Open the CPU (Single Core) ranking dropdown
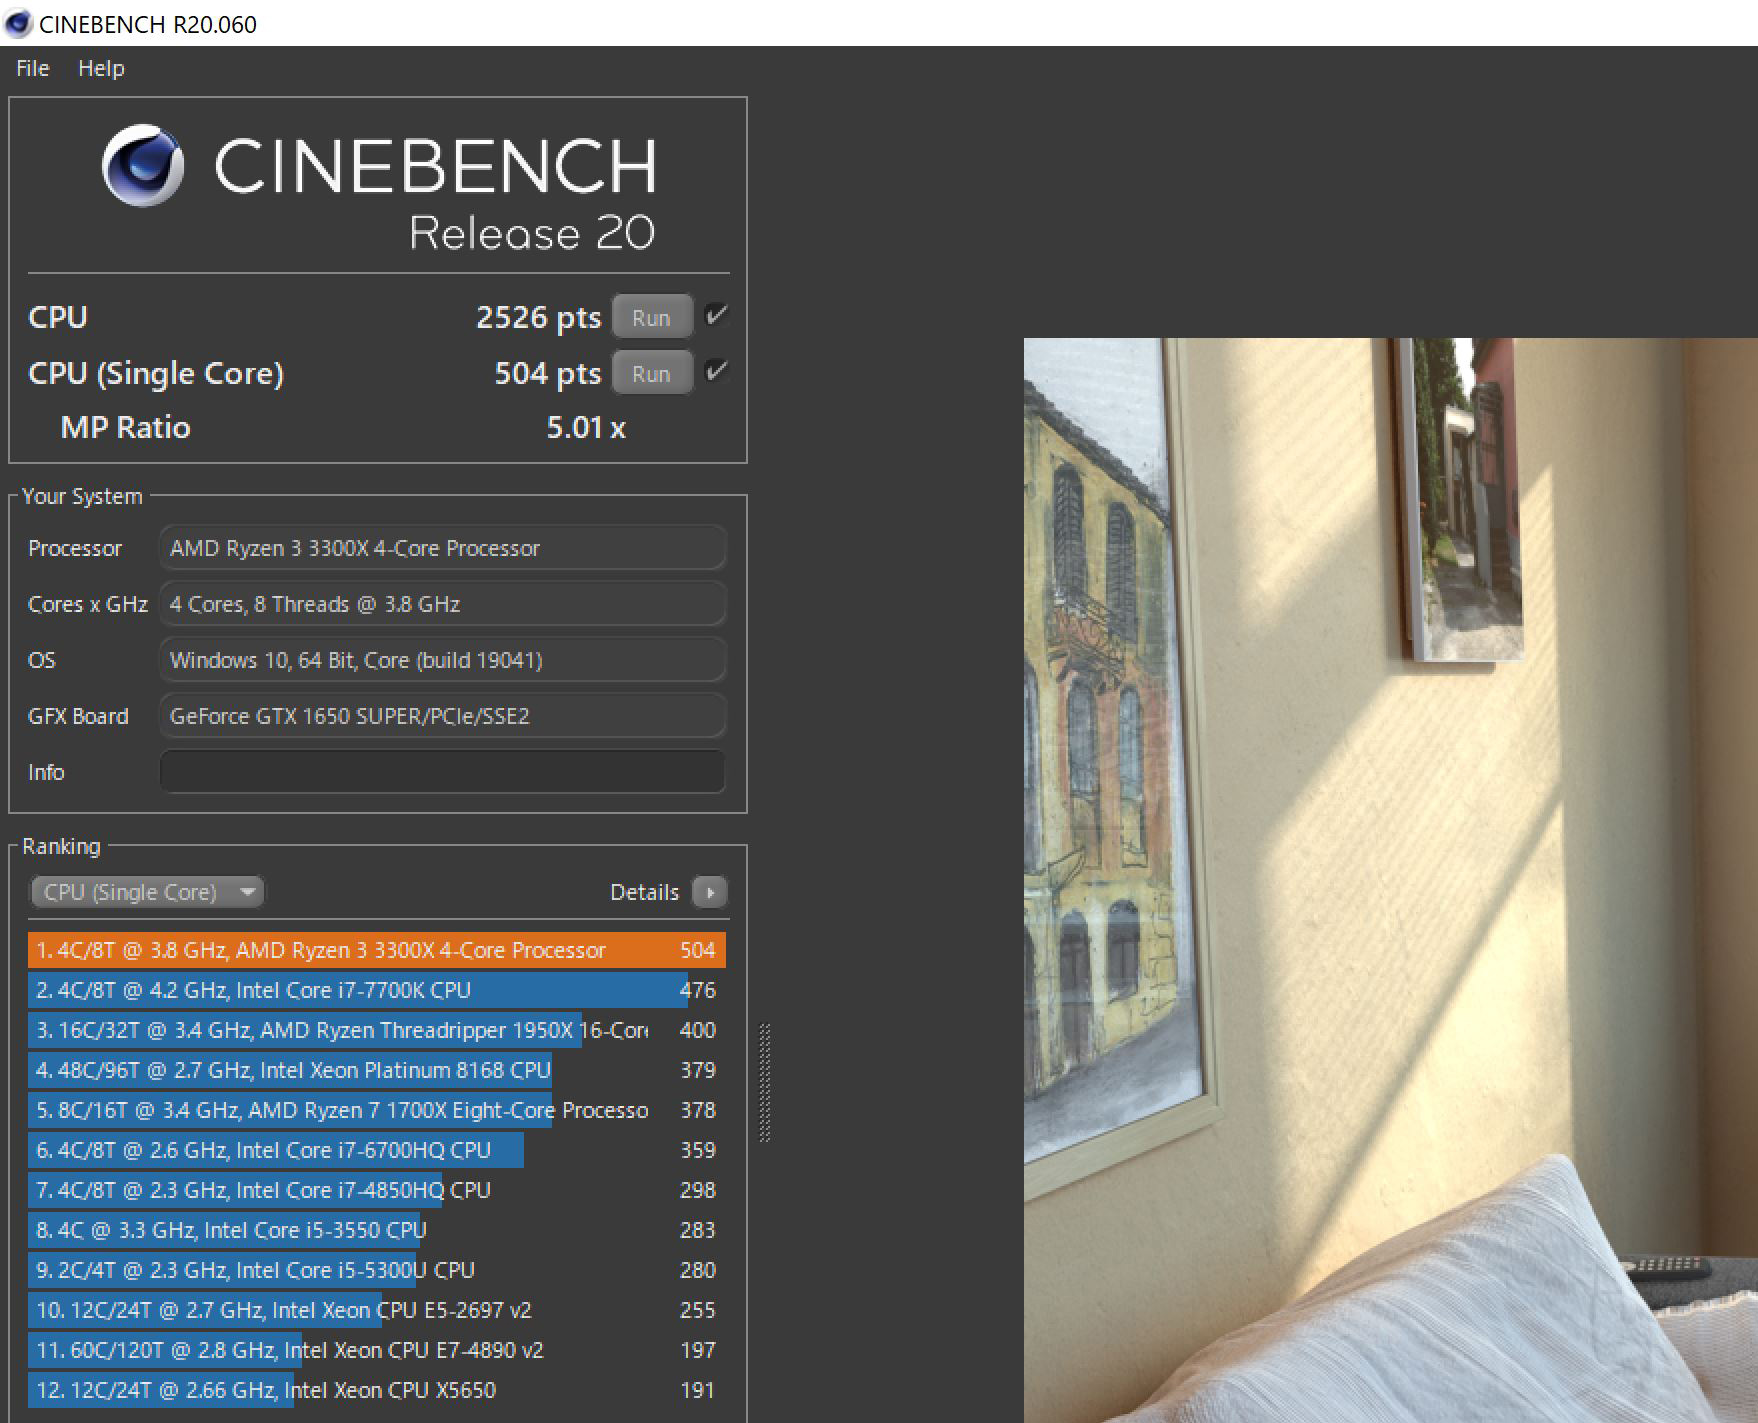Image resolution: width=1758 pixels, height=1423 pixels. coord(147,891)
